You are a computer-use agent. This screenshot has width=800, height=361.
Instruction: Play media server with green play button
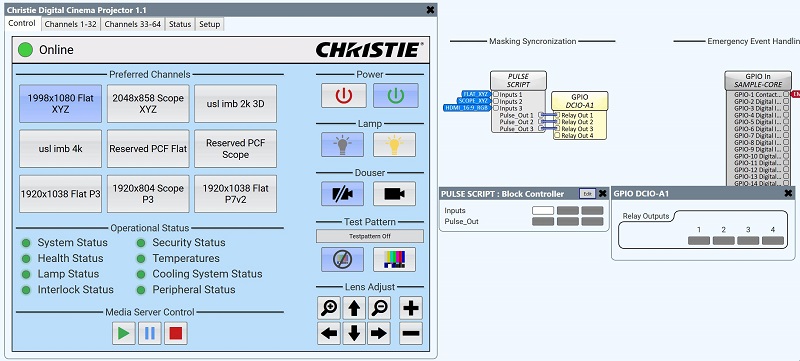tap(123, 333)
